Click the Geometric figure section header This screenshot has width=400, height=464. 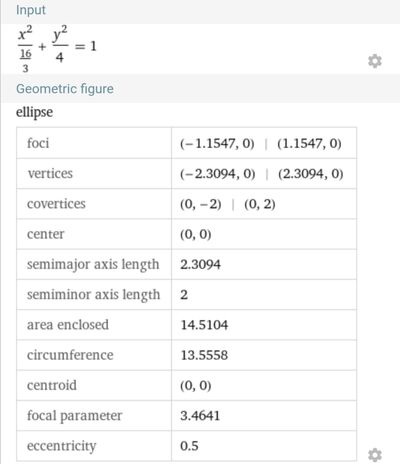(65, 89)
